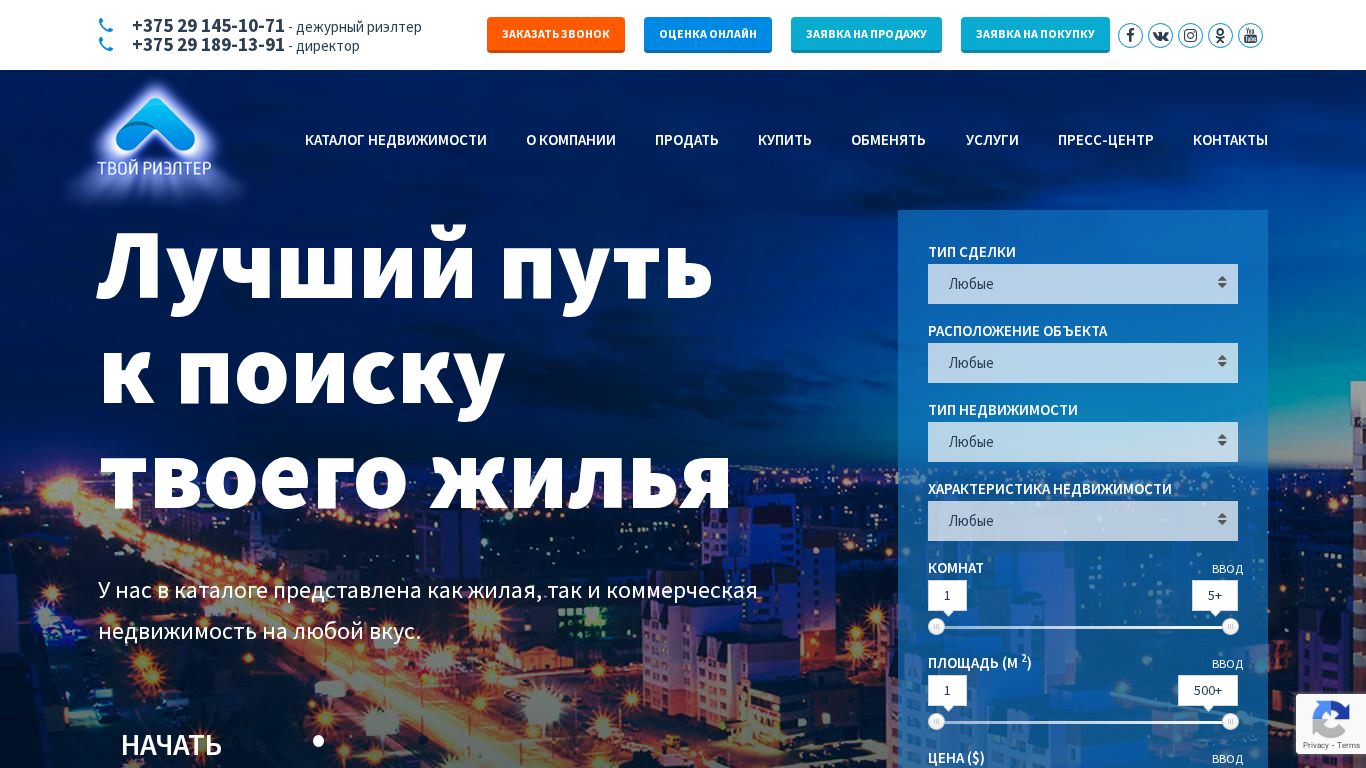
Task: Click the reCAPTCHA badge
Action: pyautogui.click(x=1331, y=724)
